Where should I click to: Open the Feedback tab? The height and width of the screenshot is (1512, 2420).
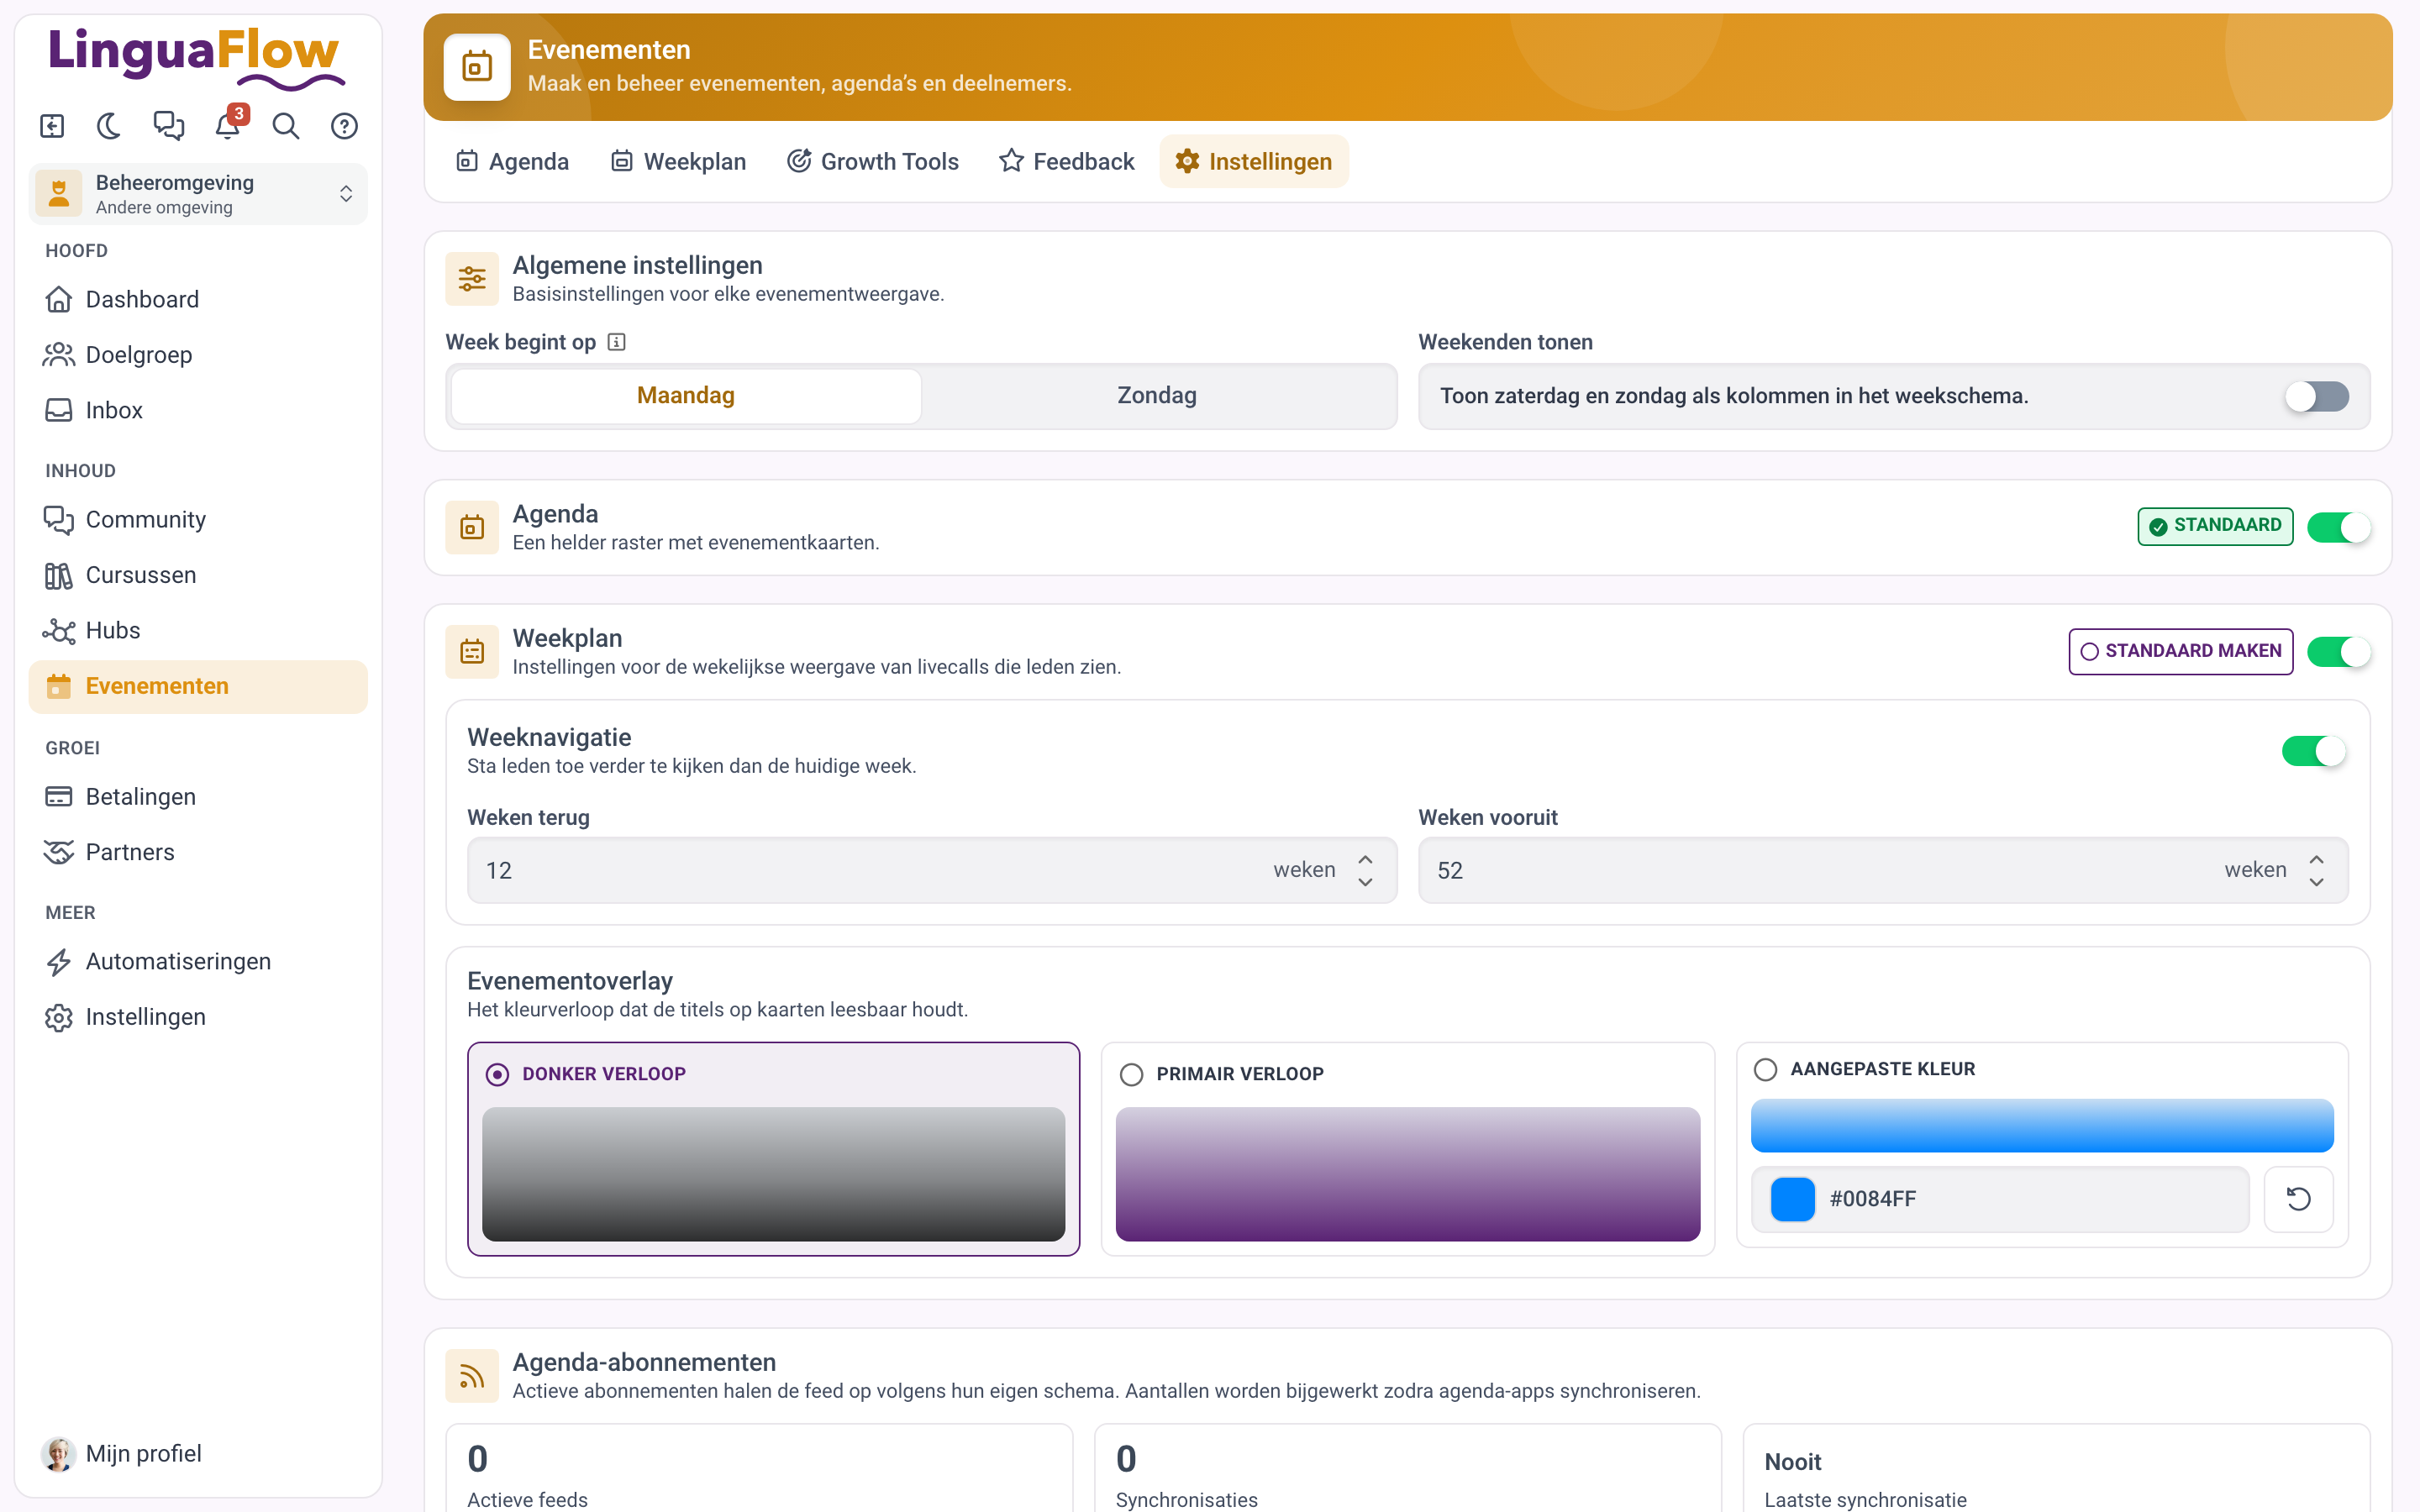click(x=1067, y=161)
